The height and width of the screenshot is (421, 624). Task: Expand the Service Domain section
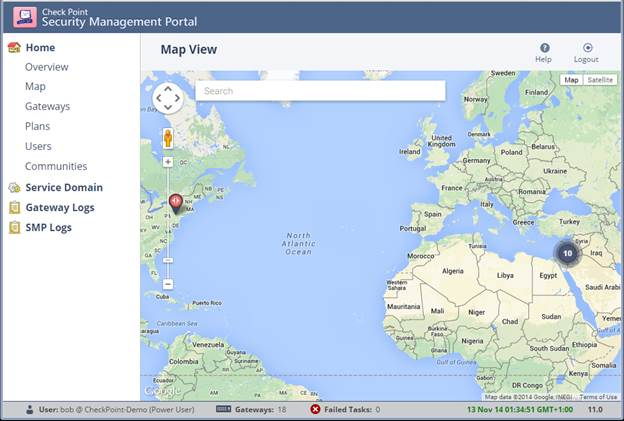pos(64,187)
